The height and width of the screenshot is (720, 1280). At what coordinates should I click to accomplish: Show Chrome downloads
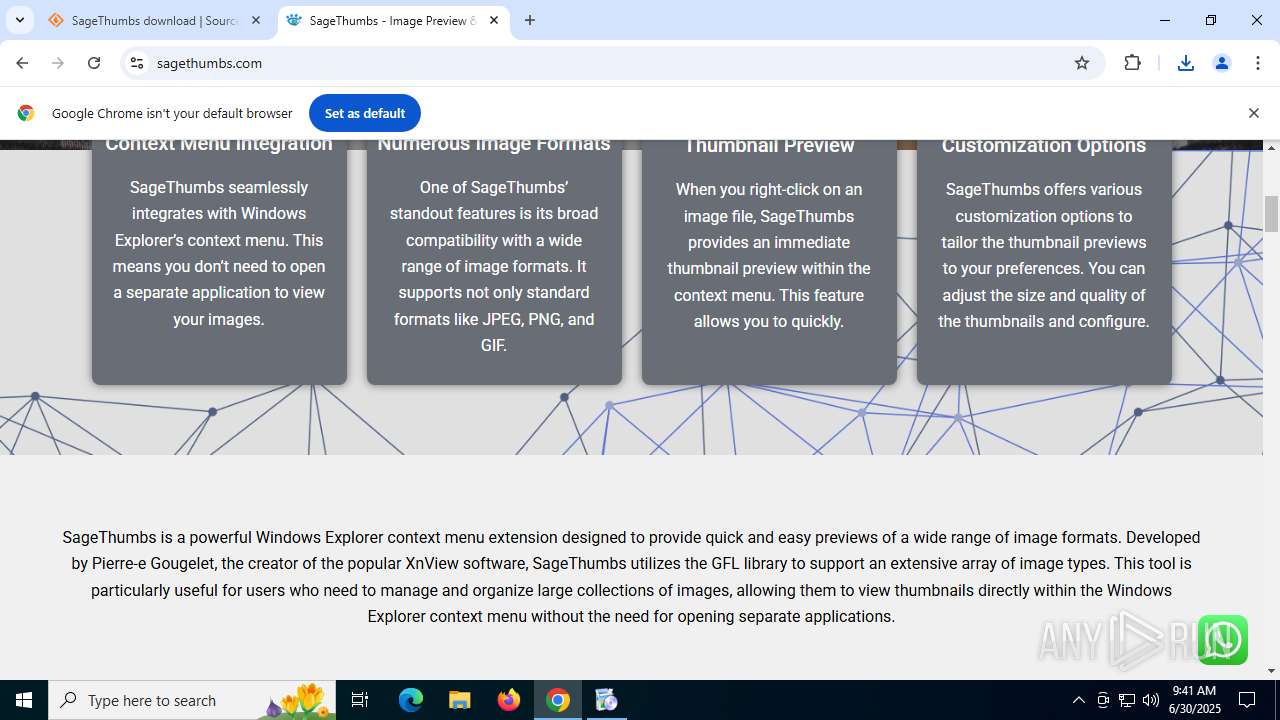(x=1186, y=63)
